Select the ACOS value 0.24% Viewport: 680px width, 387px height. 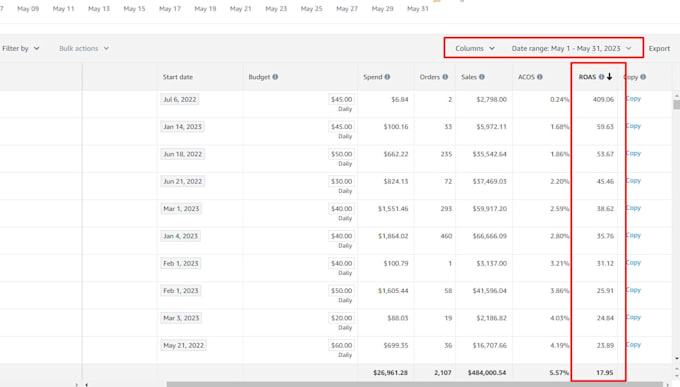pos(559,99)
